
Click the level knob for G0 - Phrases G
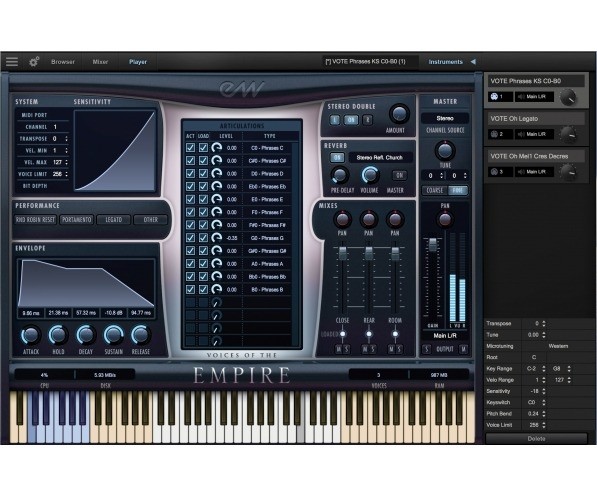pyautogui.click(x=217, y=238)
